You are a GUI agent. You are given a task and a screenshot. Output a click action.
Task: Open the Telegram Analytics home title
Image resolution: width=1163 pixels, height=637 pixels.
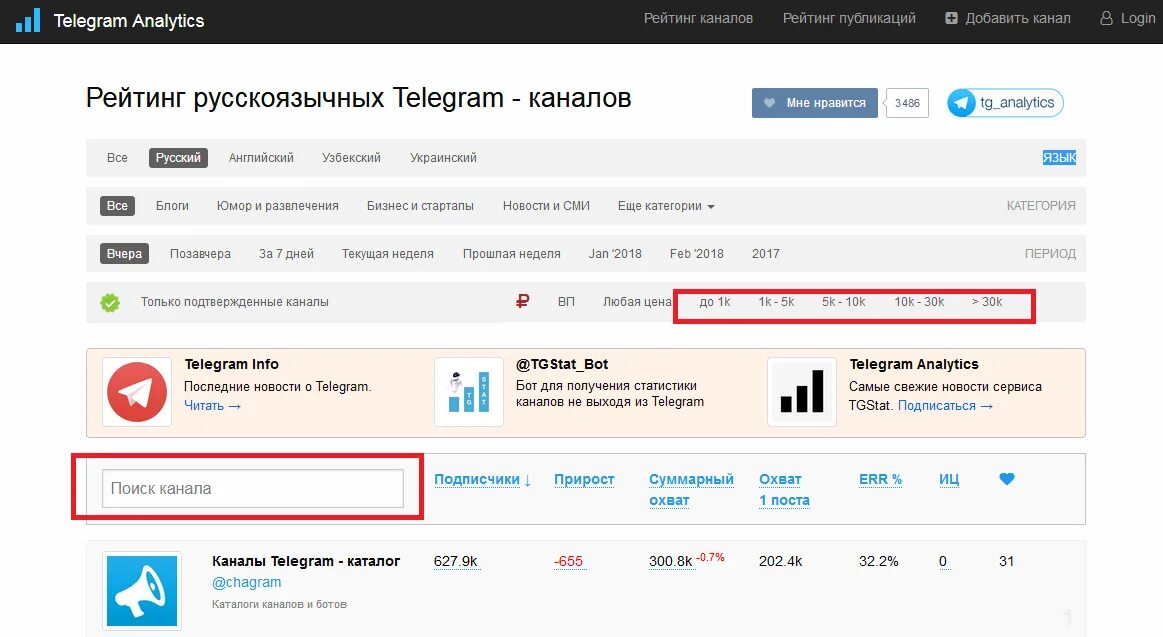pos(129,21)
